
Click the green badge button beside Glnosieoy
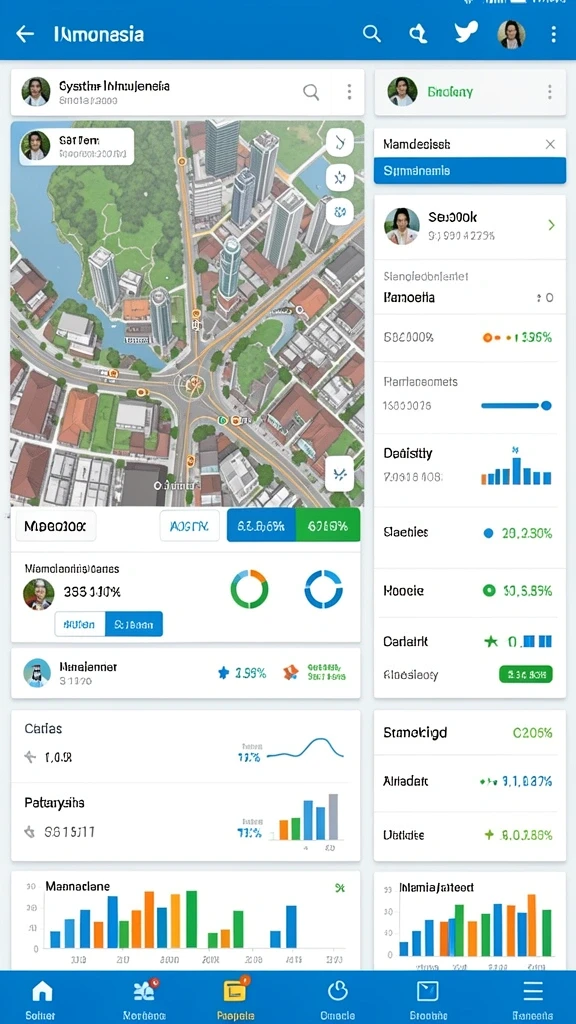(x=526, y=675)
